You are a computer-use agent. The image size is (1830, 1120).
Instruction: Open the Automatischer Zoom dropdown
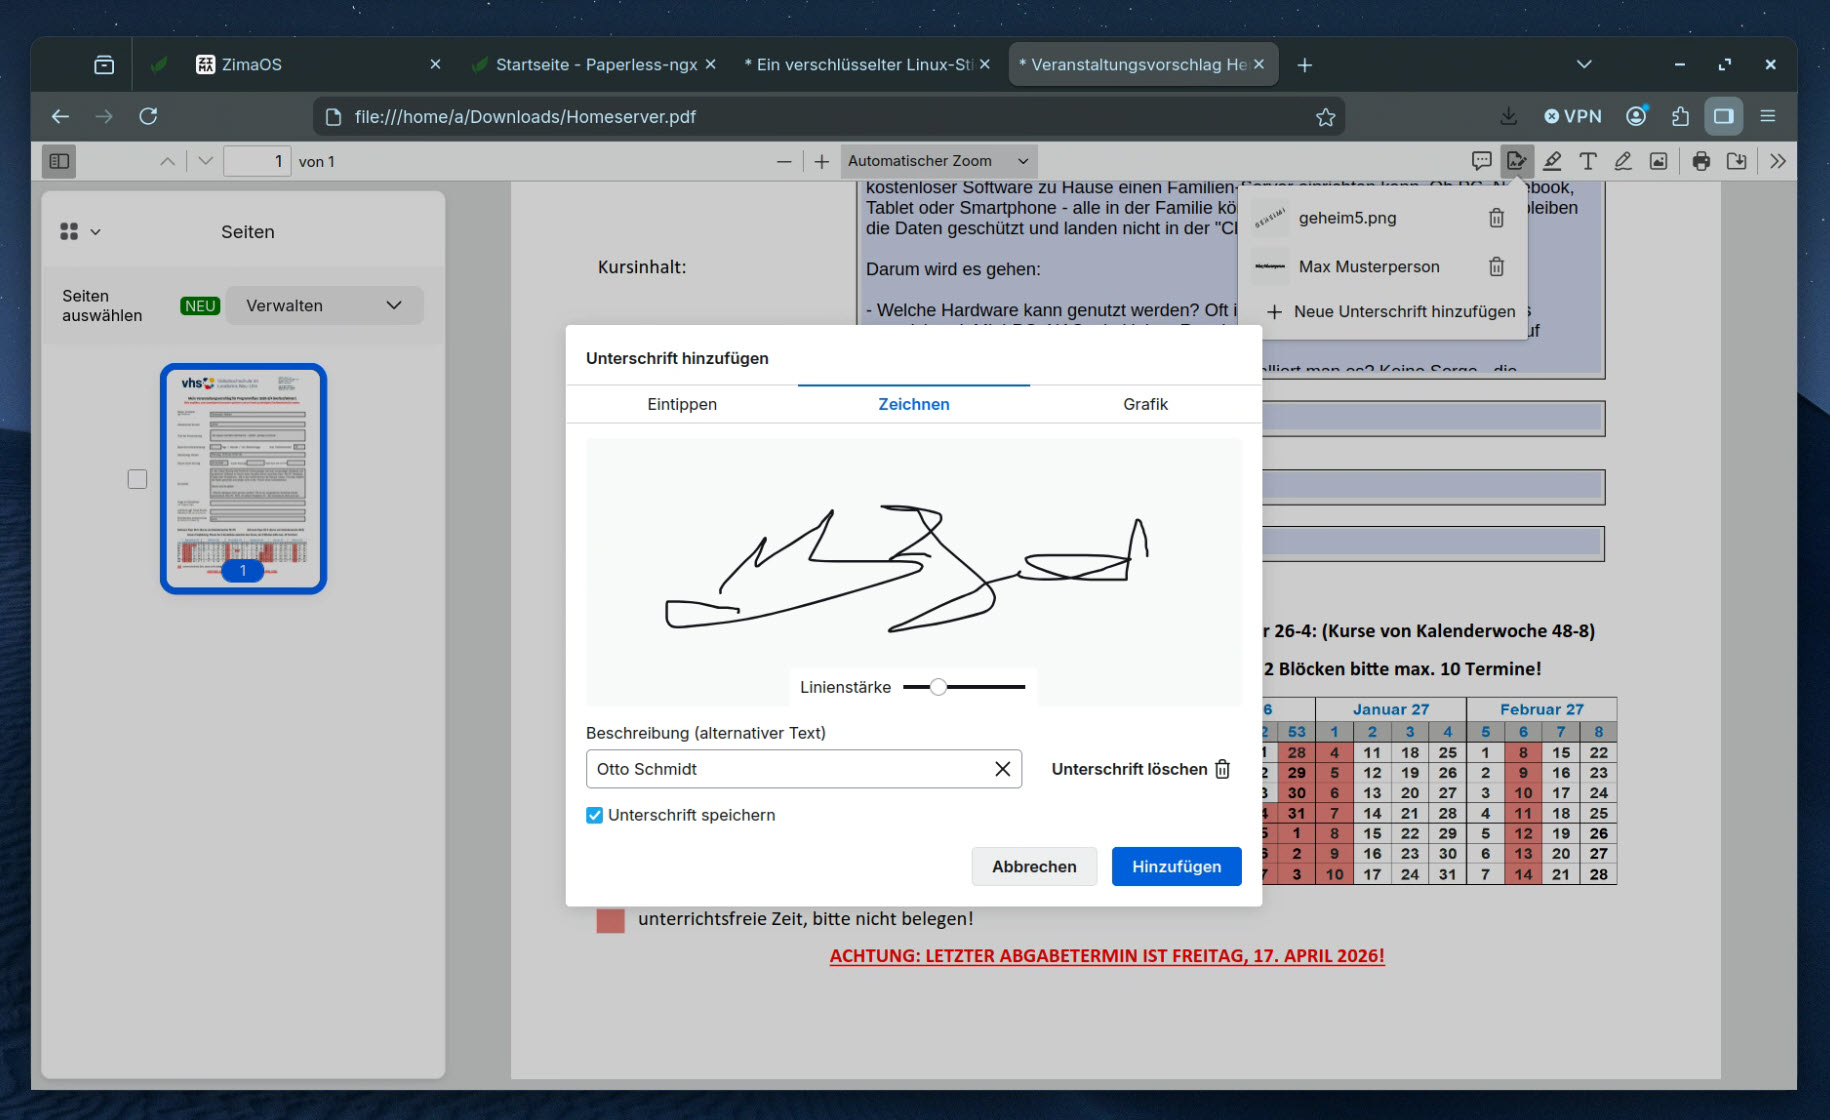[x=937, y=161]
